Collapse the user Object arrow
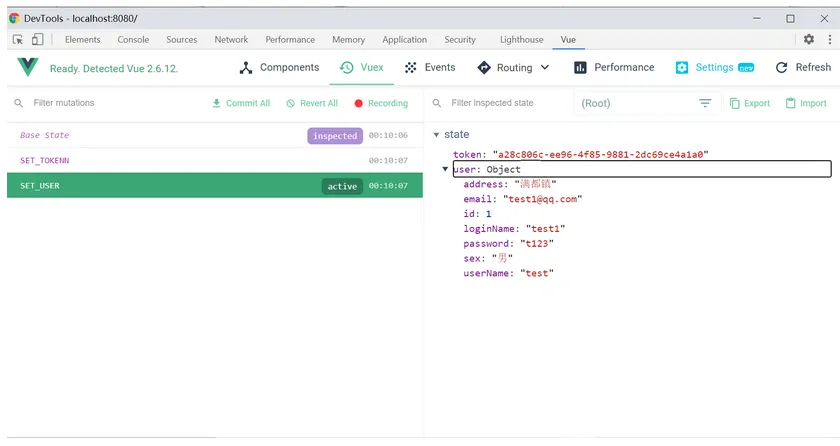 pyautogui.click(x=445, y=169)
